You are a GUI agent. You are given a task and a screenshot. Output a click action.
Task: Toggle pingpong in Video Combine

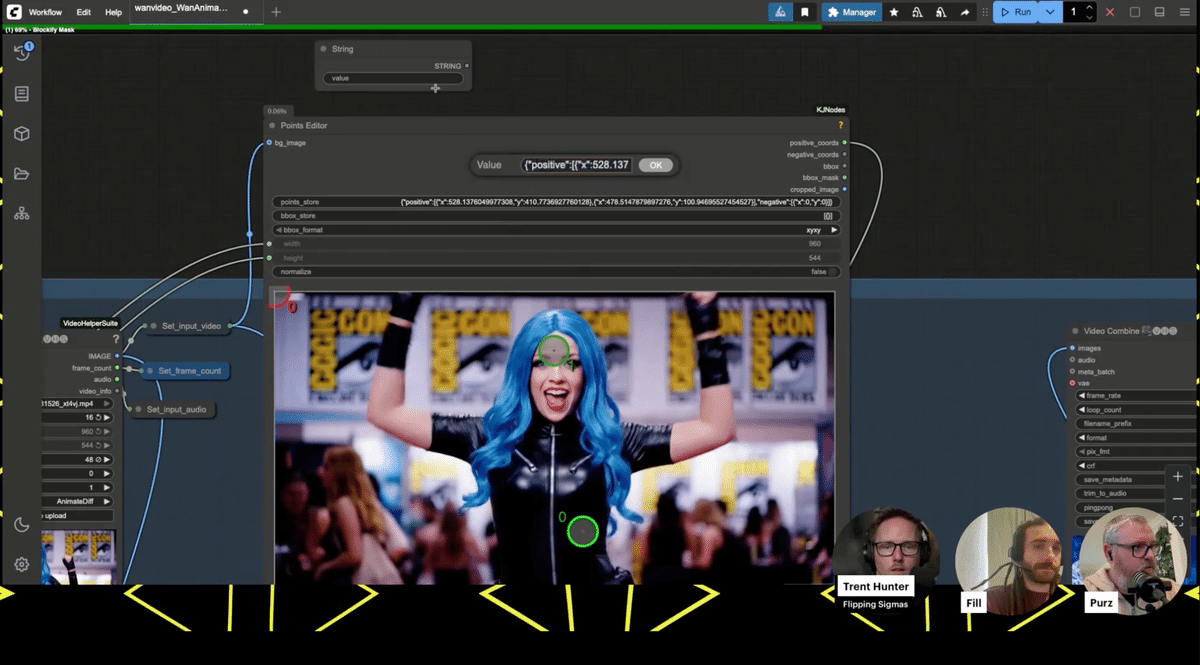click(1136, 508)
